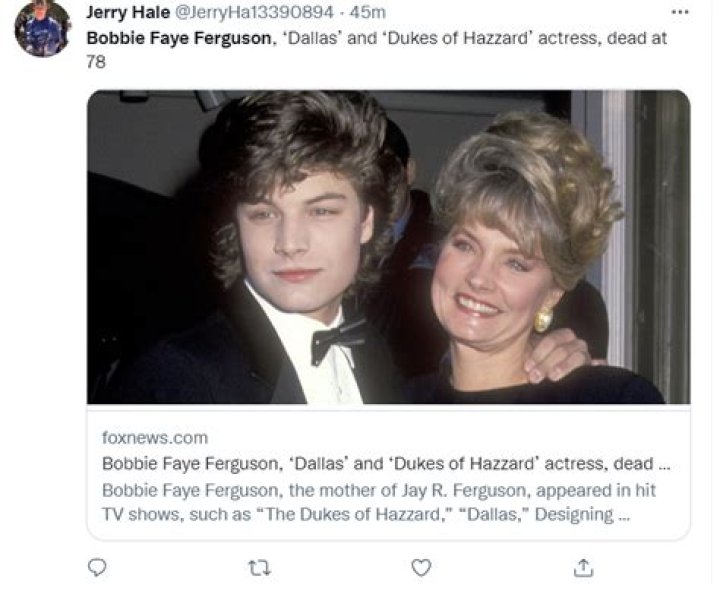Click the woman's gold earring in the photo

click(543, 321)
